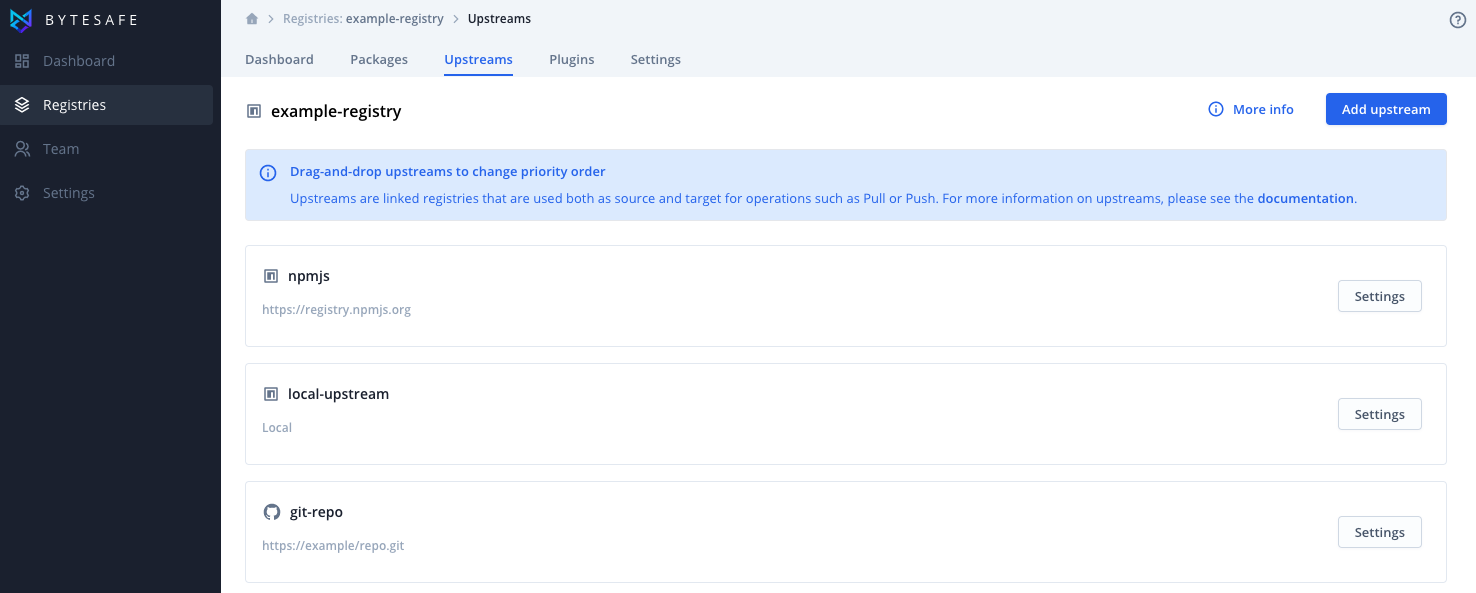Click the Team people icon in sidebar

pos(22,149)
